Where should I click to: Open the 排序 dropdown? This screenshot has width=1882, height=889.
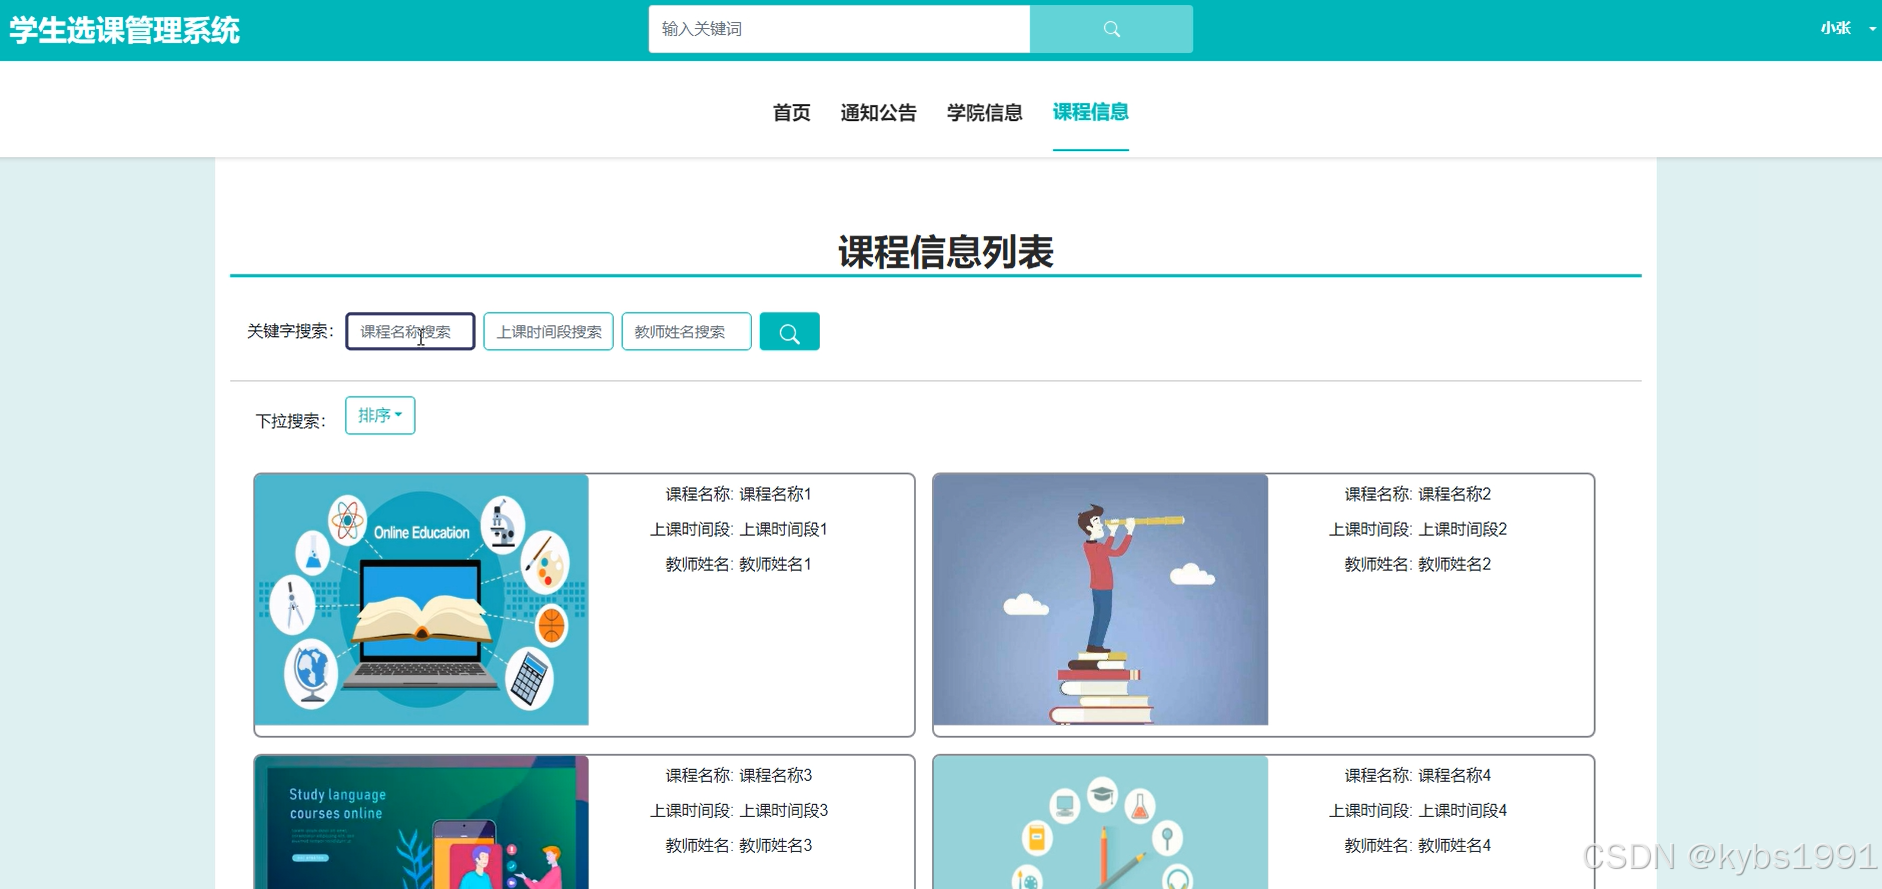point(380,415)
